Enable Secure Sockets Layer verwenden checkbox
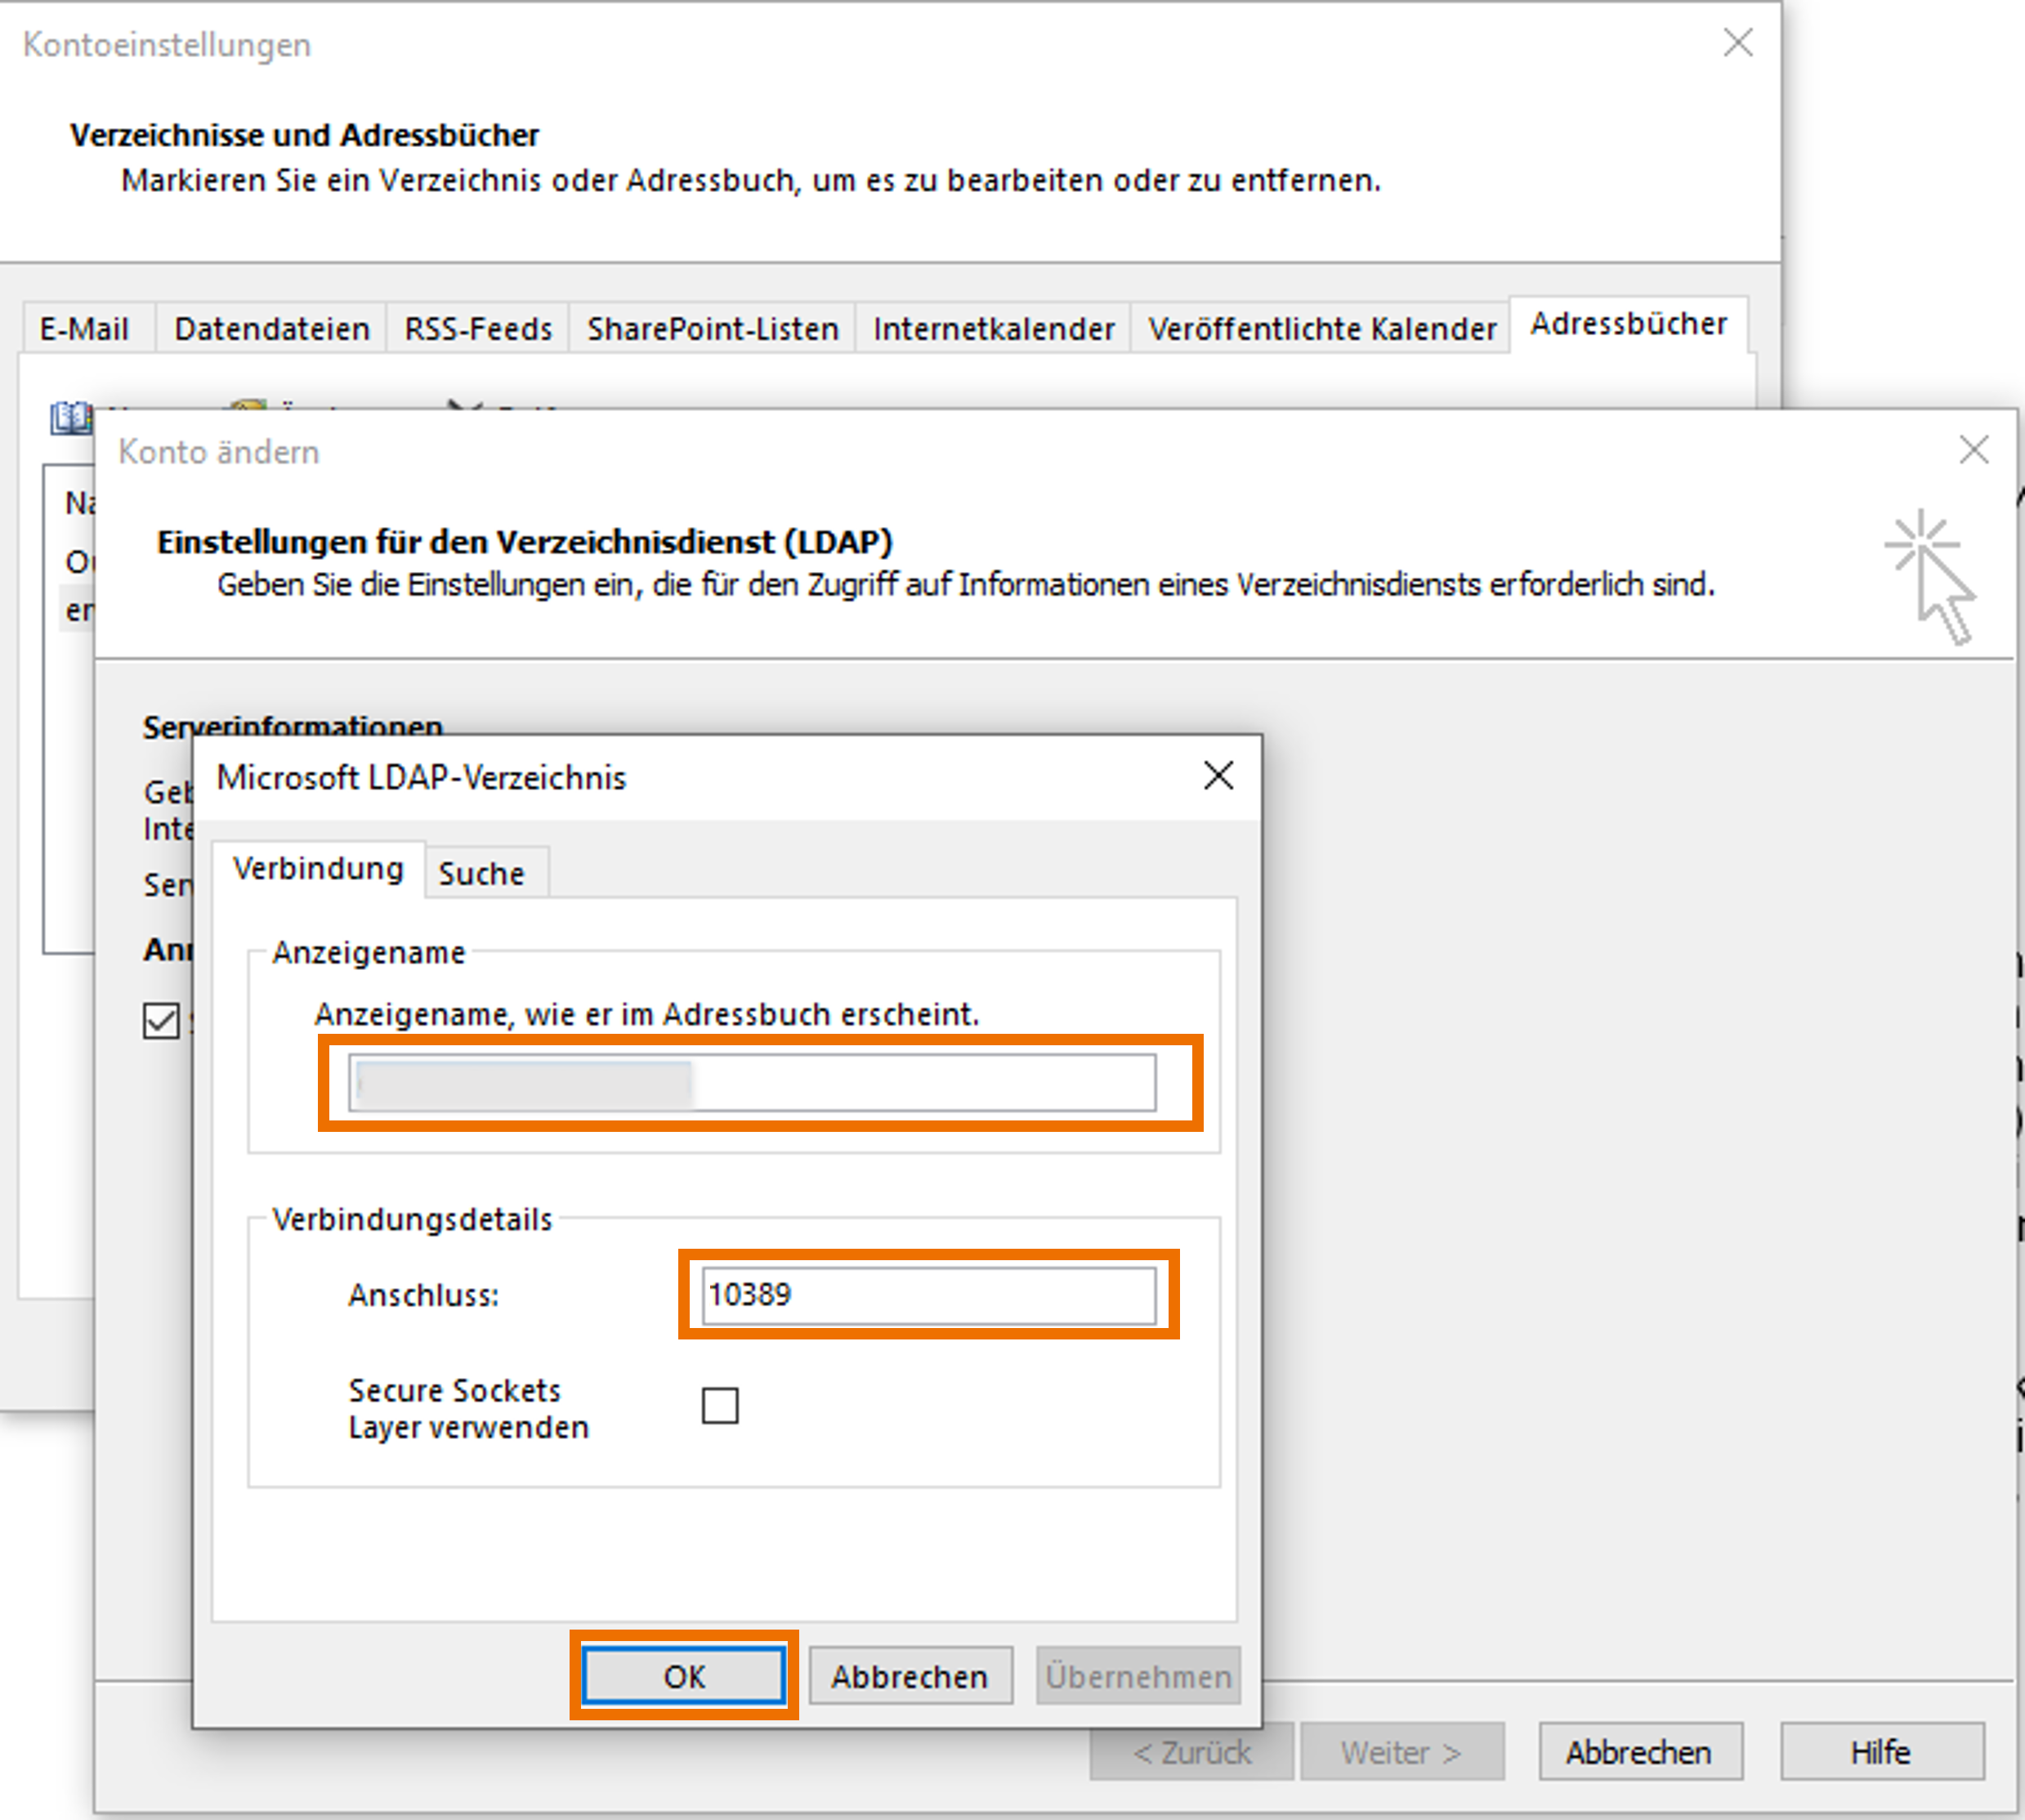Screen dimensions: 2025x1820 [x=720, y=1405]
